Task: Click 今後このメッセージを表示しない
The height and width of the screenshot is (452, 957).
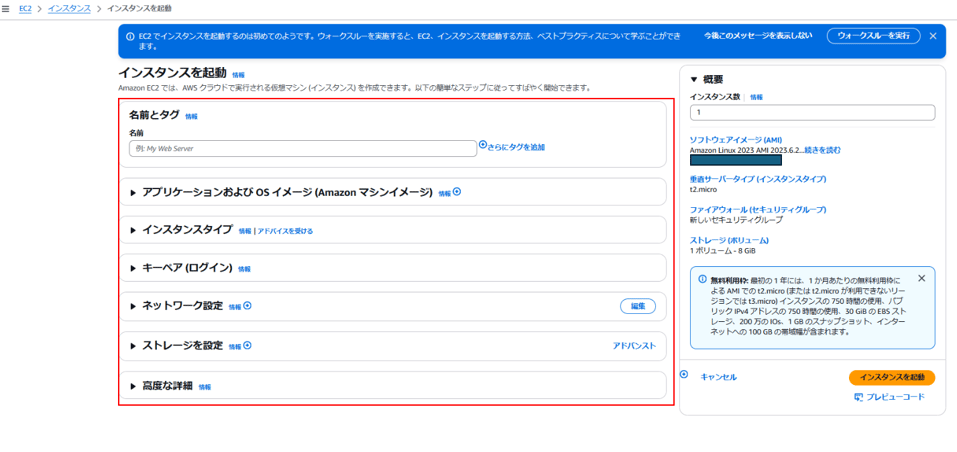Action: coord(757,35)
